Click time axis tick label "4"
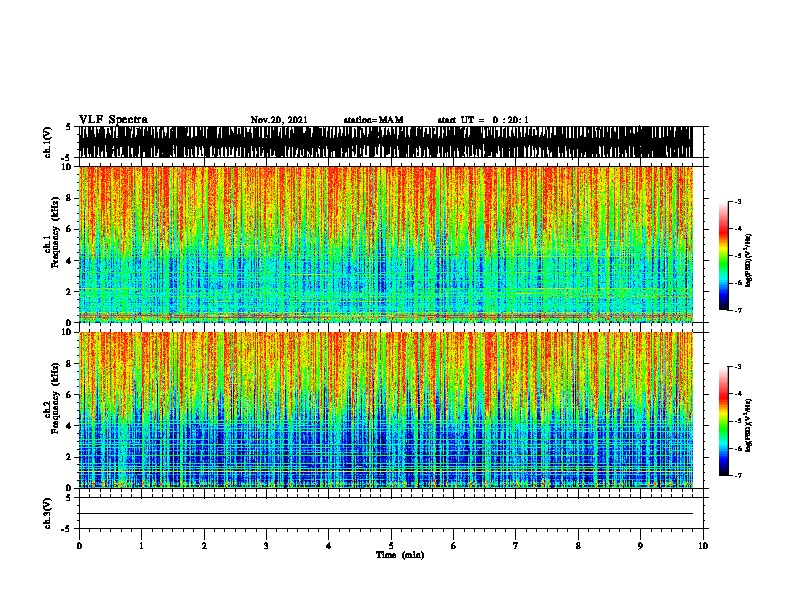Viewport: 792px width, 612px height. 329,546
